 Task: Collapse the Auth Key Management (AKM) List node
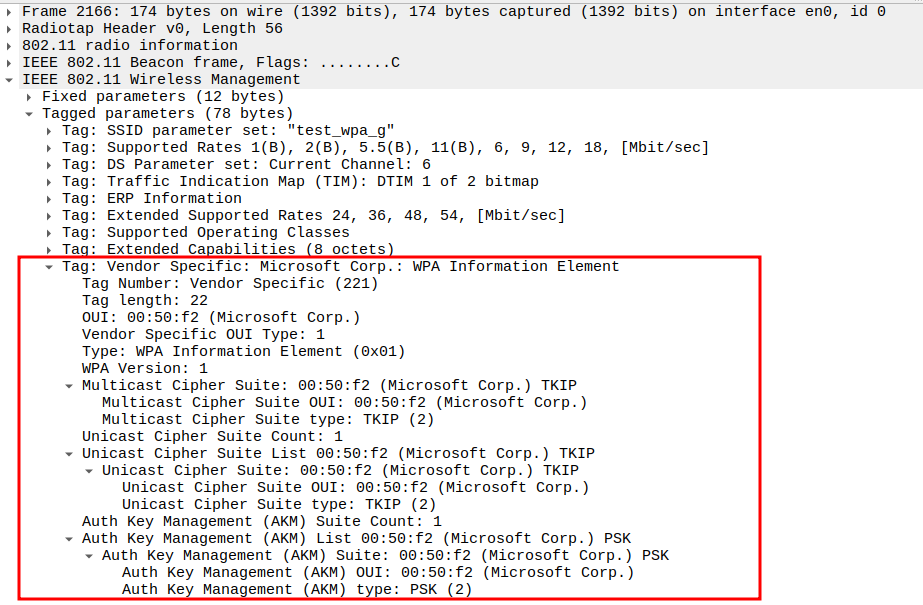[x=69, y=538]
